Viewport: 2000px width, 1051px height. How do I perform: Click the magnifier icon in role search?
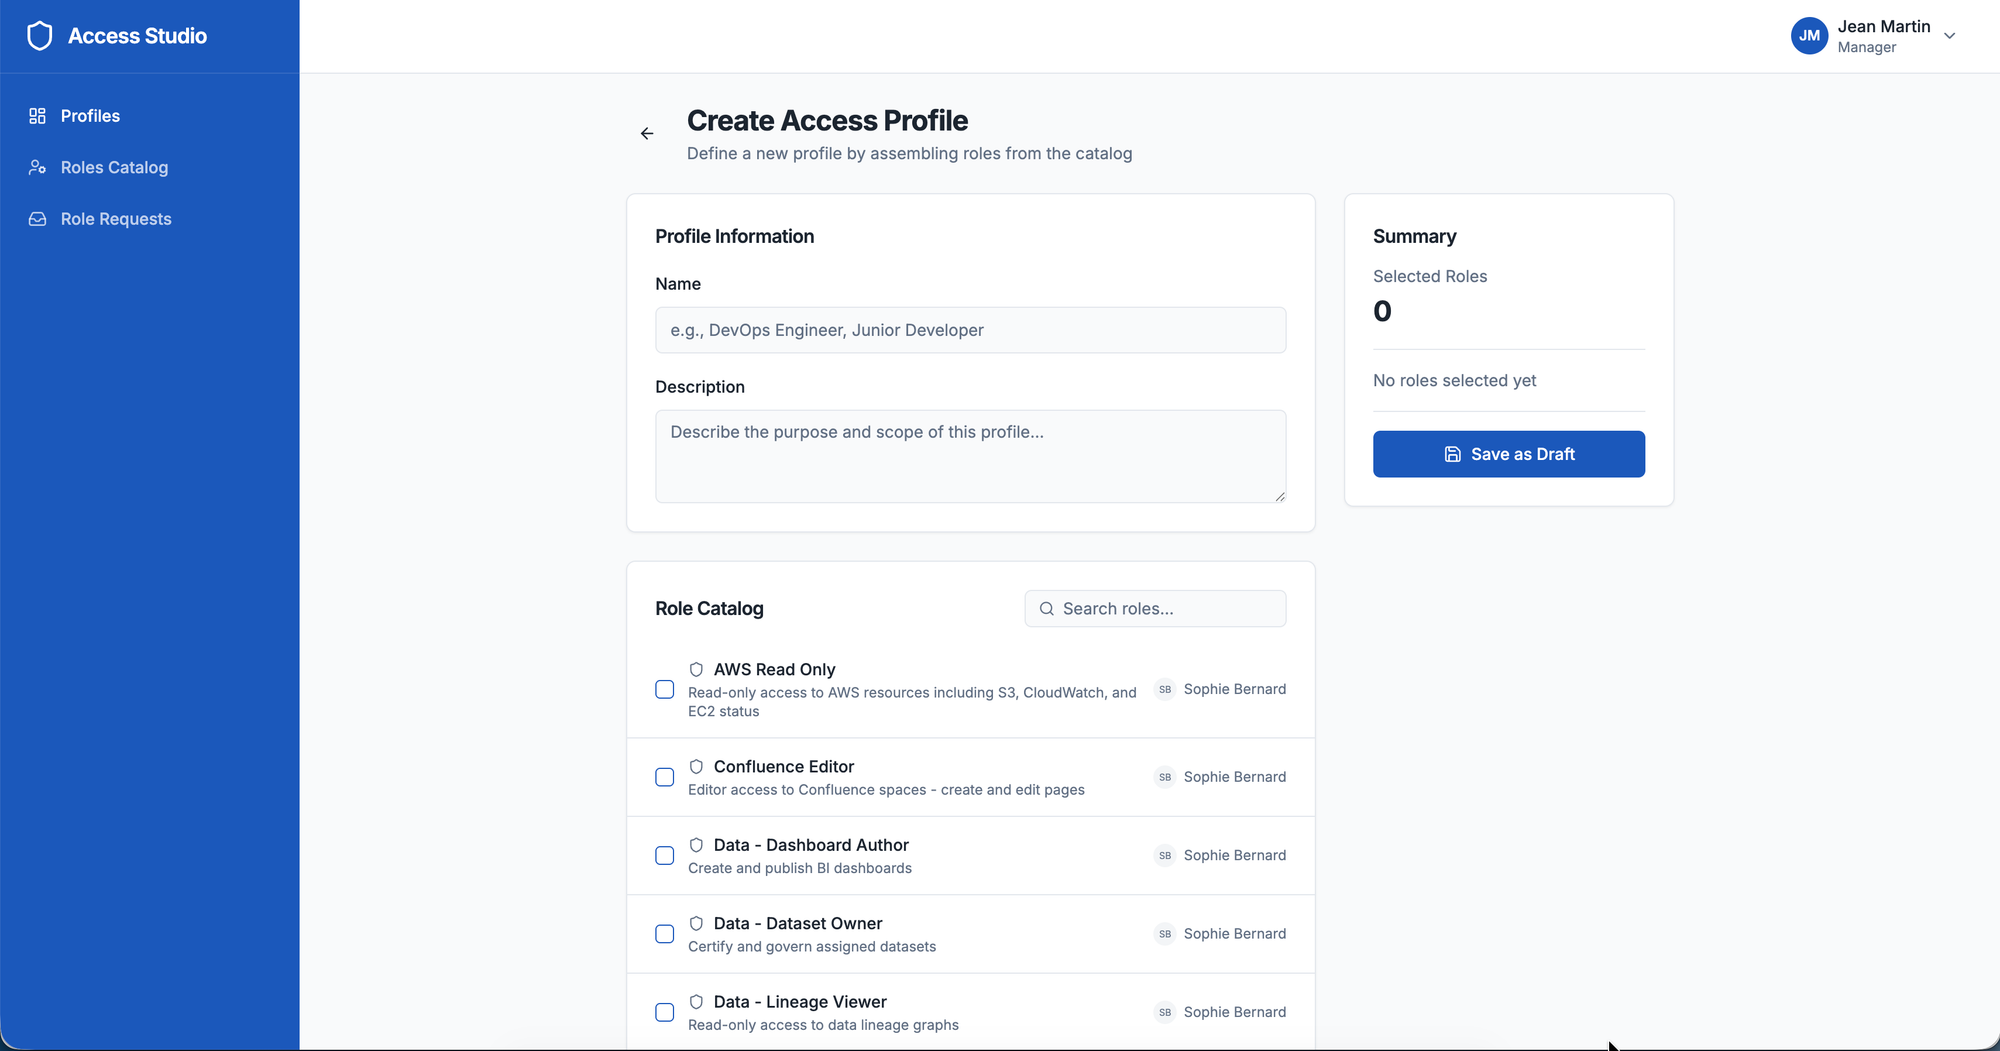(1046, 609)
